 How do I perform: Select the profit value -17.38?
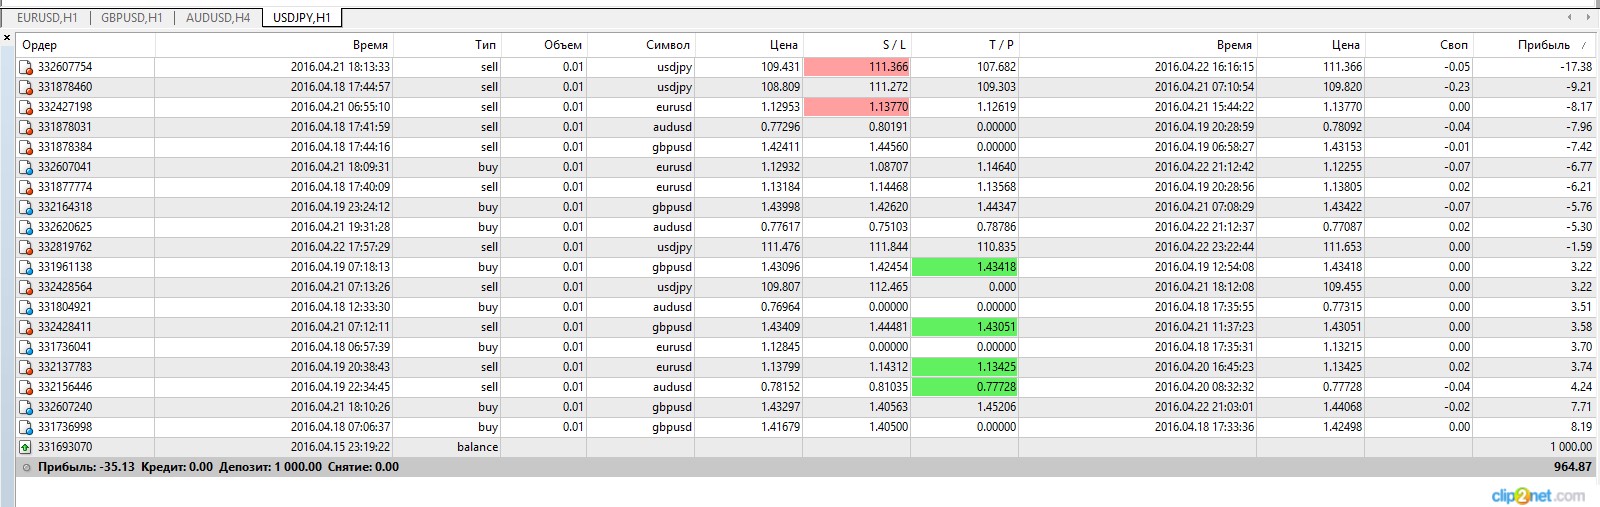pyautogui.click(x=1576, y=67)
